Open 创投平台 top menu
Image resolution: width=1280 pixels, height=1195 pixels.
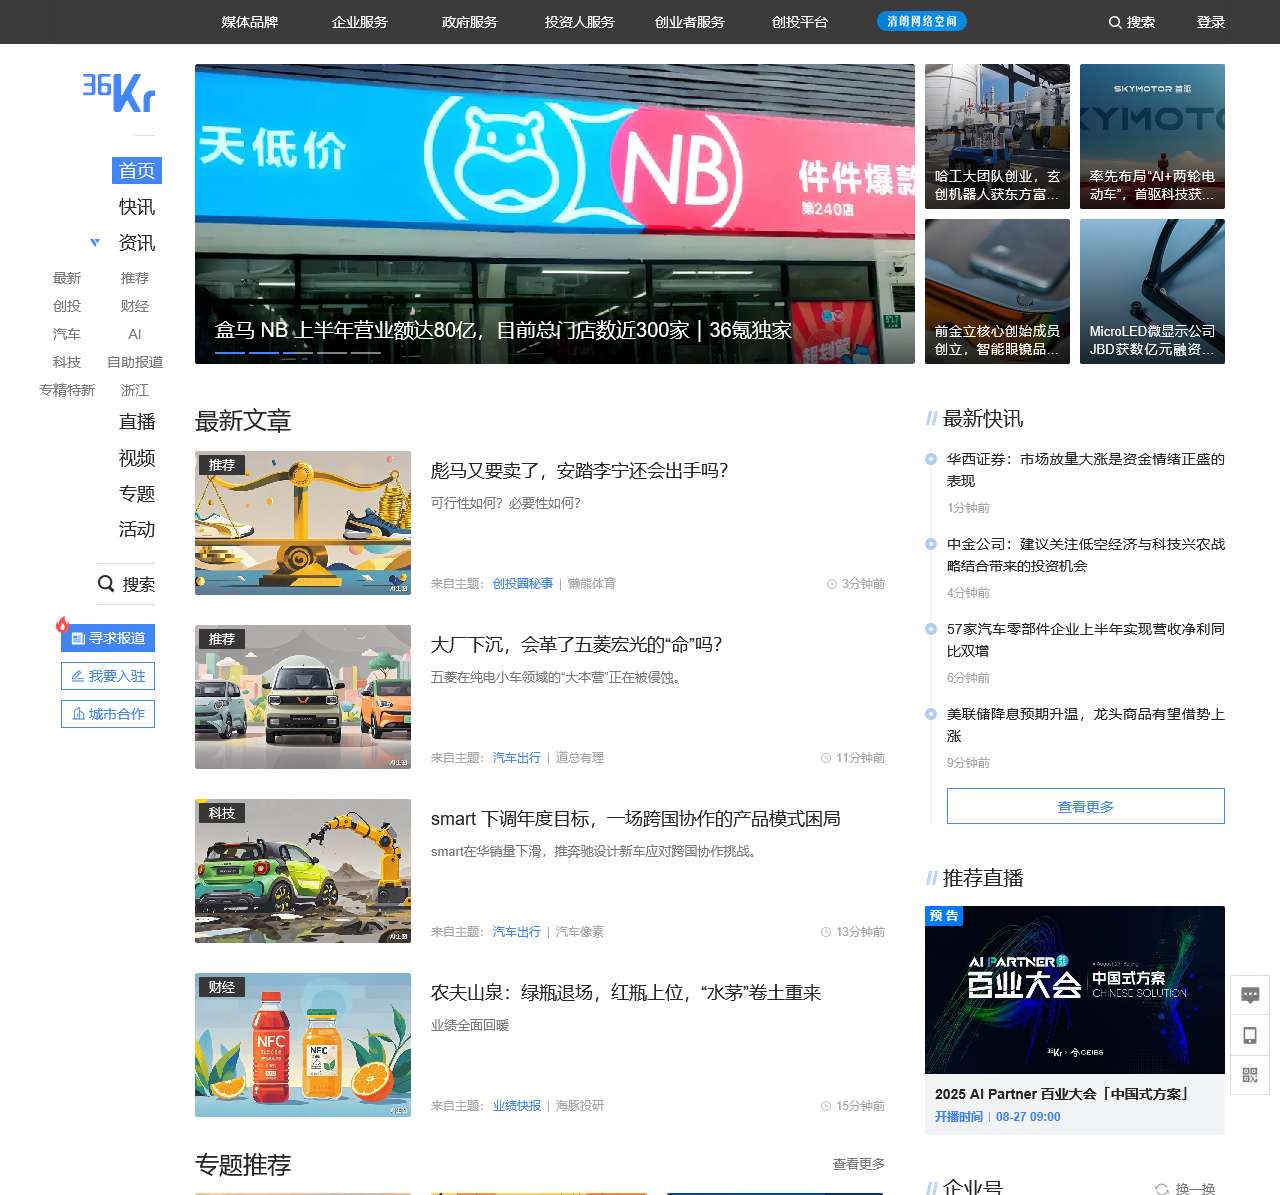click(800, 22)
